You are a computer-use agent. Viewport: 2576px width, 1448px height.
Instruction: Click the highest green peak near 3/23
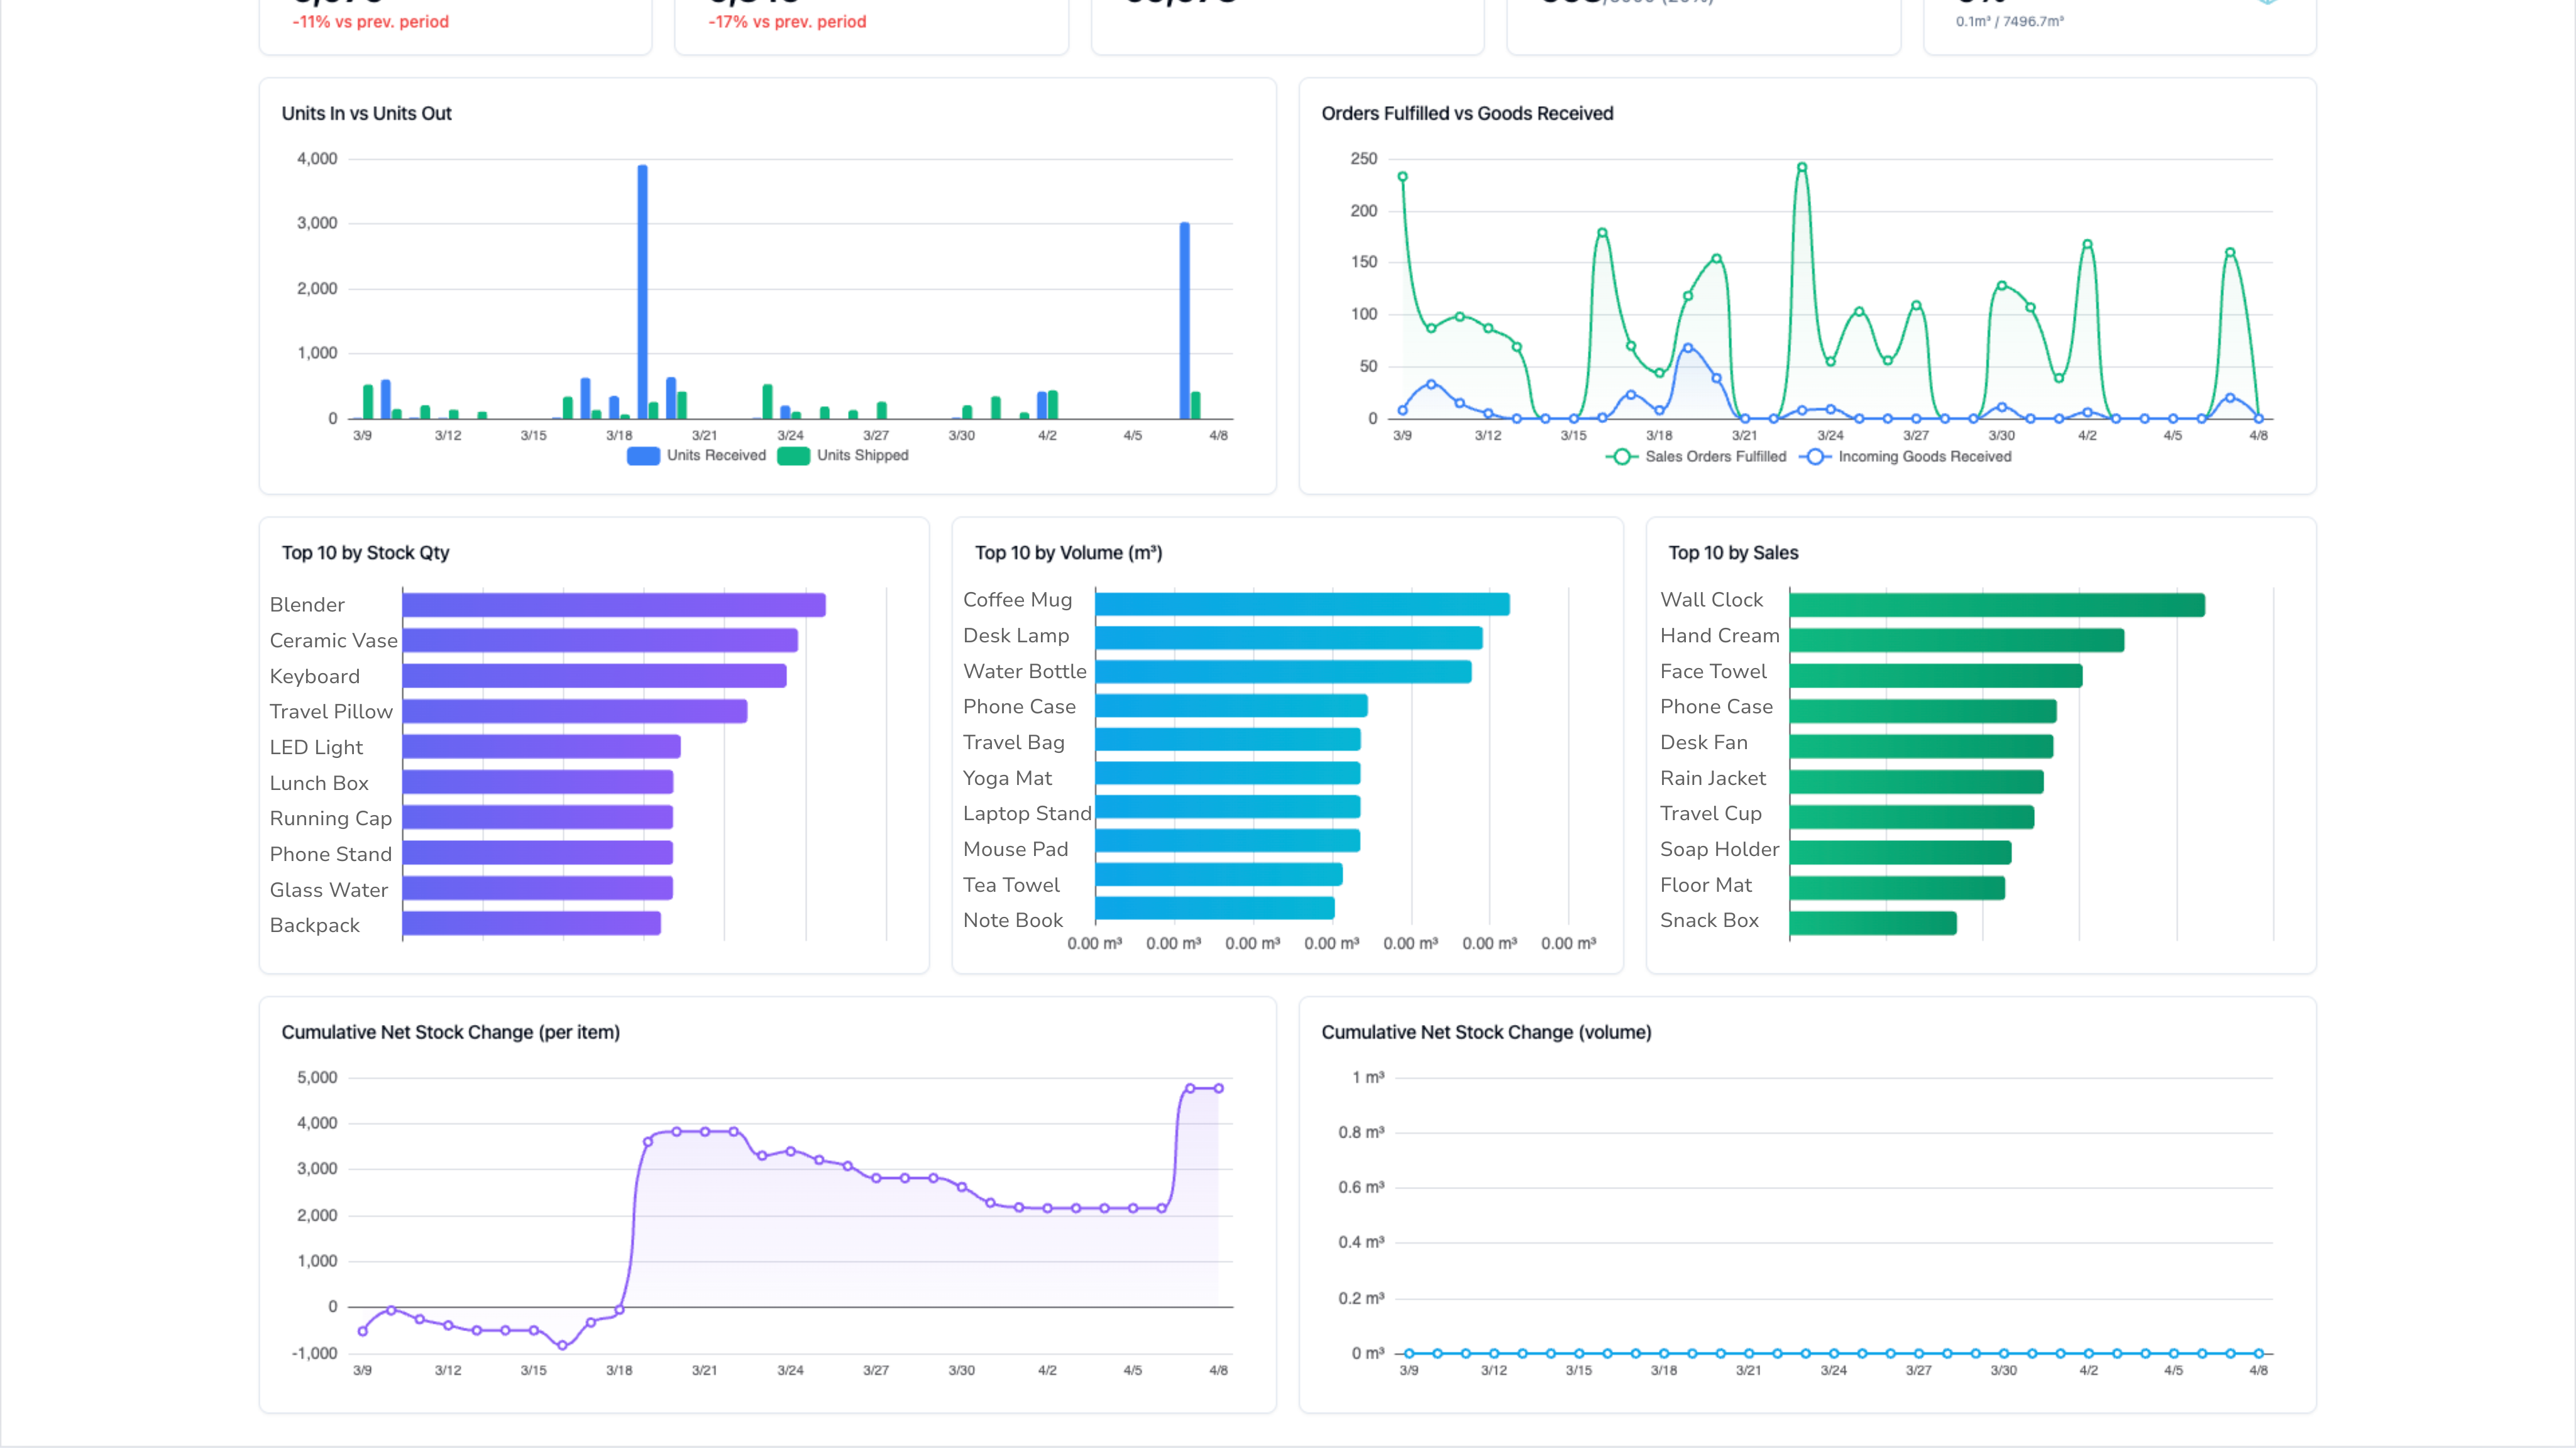point(1802,168)
